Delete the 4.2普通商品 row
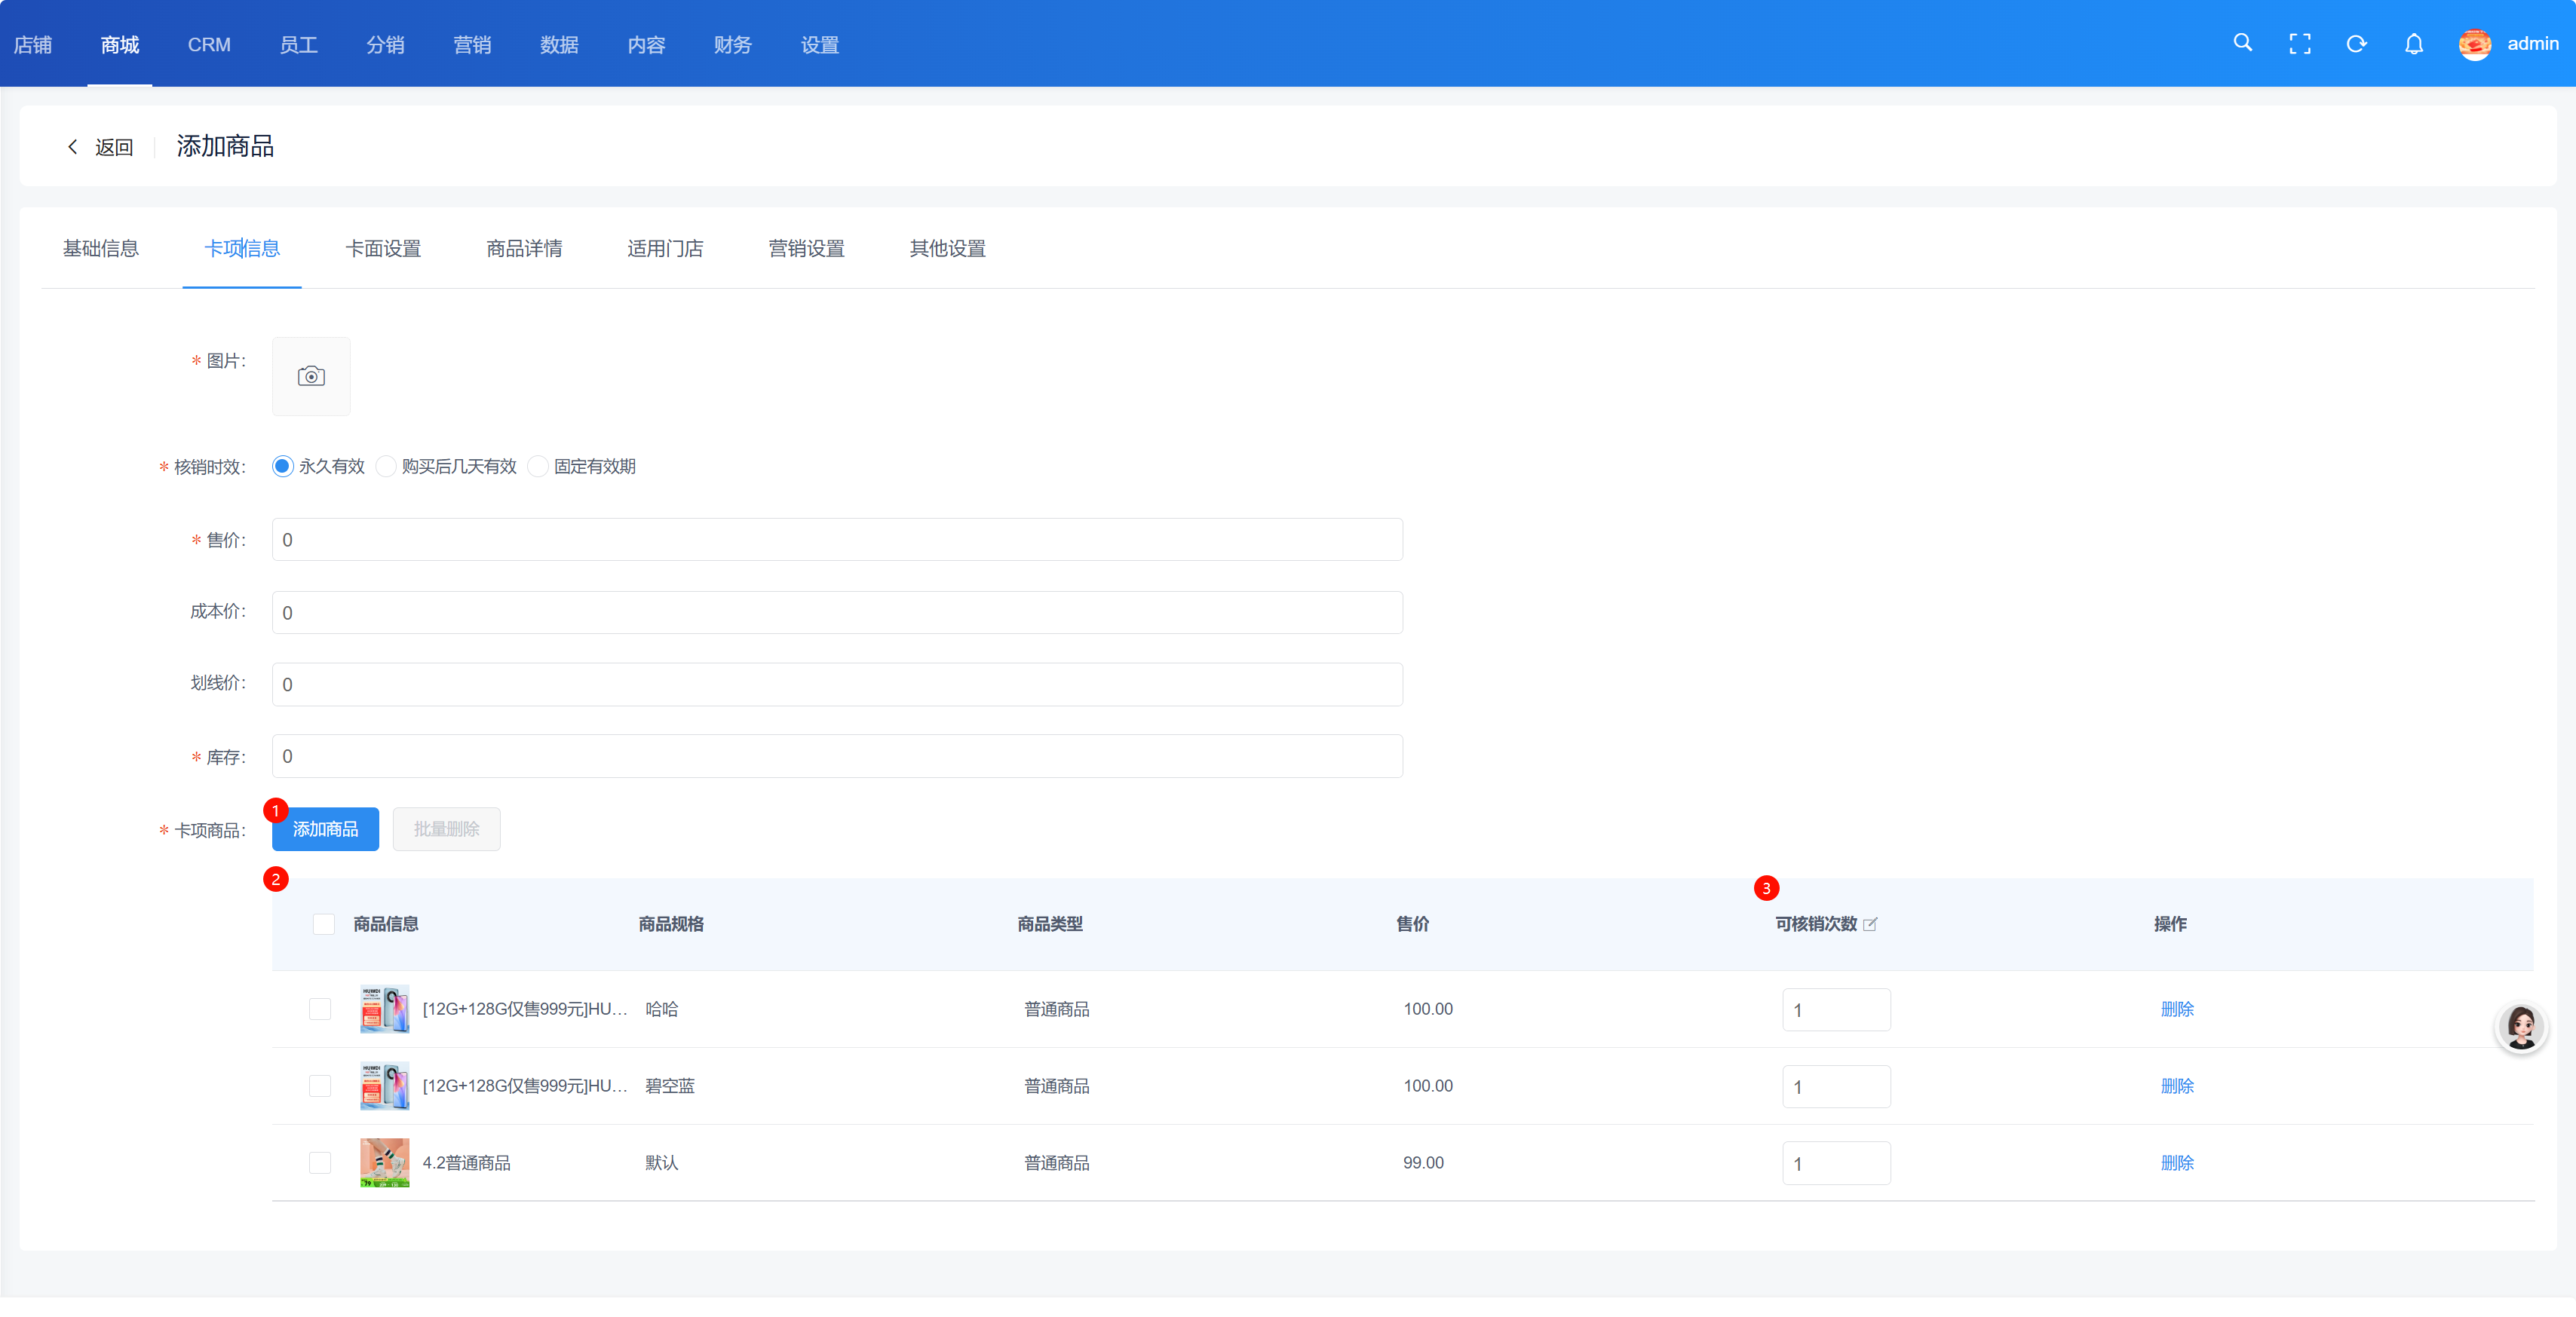2576x1317 pixels. click(2177, 1163)
